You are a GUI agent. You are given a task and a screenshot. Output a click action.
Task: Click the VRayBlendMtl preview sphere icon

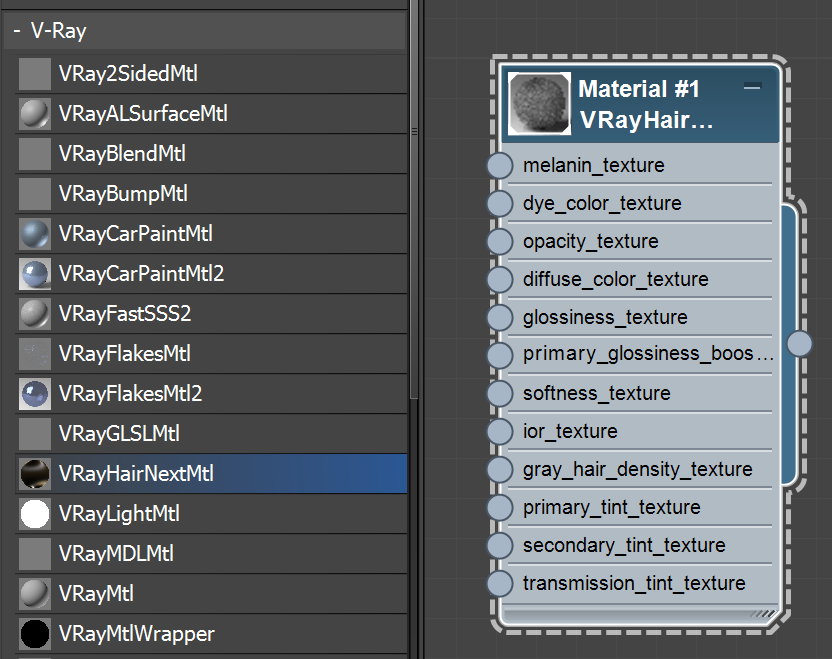click(x=34, y=153)
